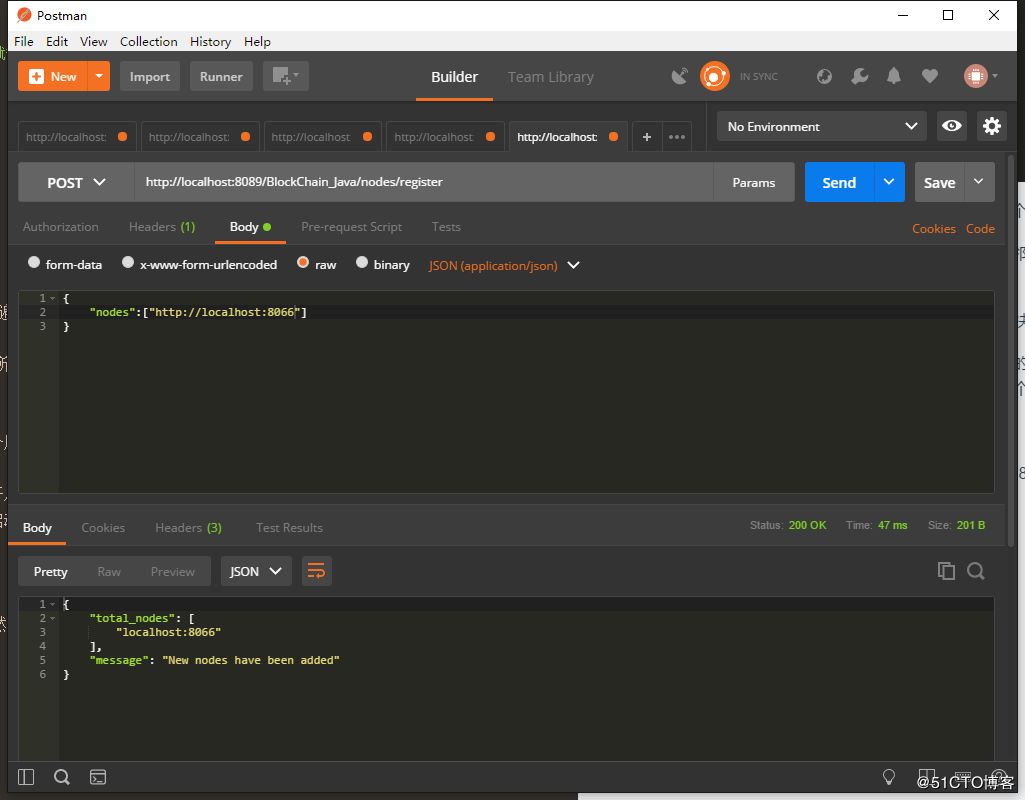
Task: Open the environment quick look eye icon
Action: pyautogui.click(x=952, y=126)
